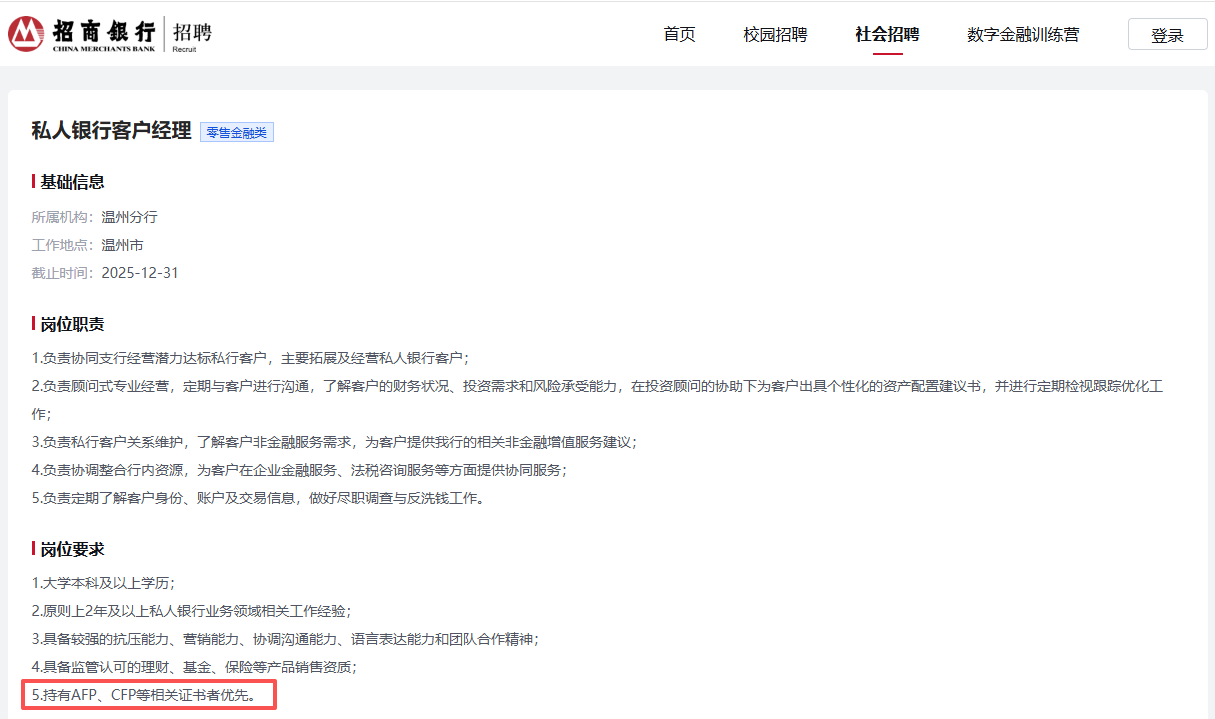Open 数字金融训练营 in the navigation bar

click(1023, 34)
